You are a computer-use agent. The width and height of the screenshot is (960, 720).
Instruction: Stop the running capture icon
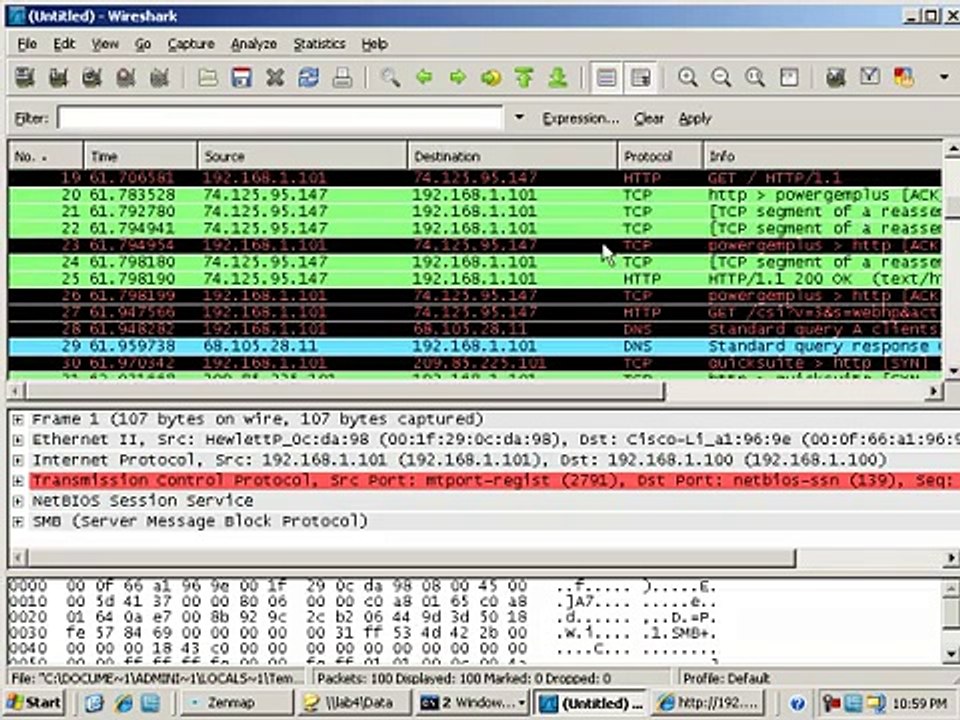click(x=126, y=78)
